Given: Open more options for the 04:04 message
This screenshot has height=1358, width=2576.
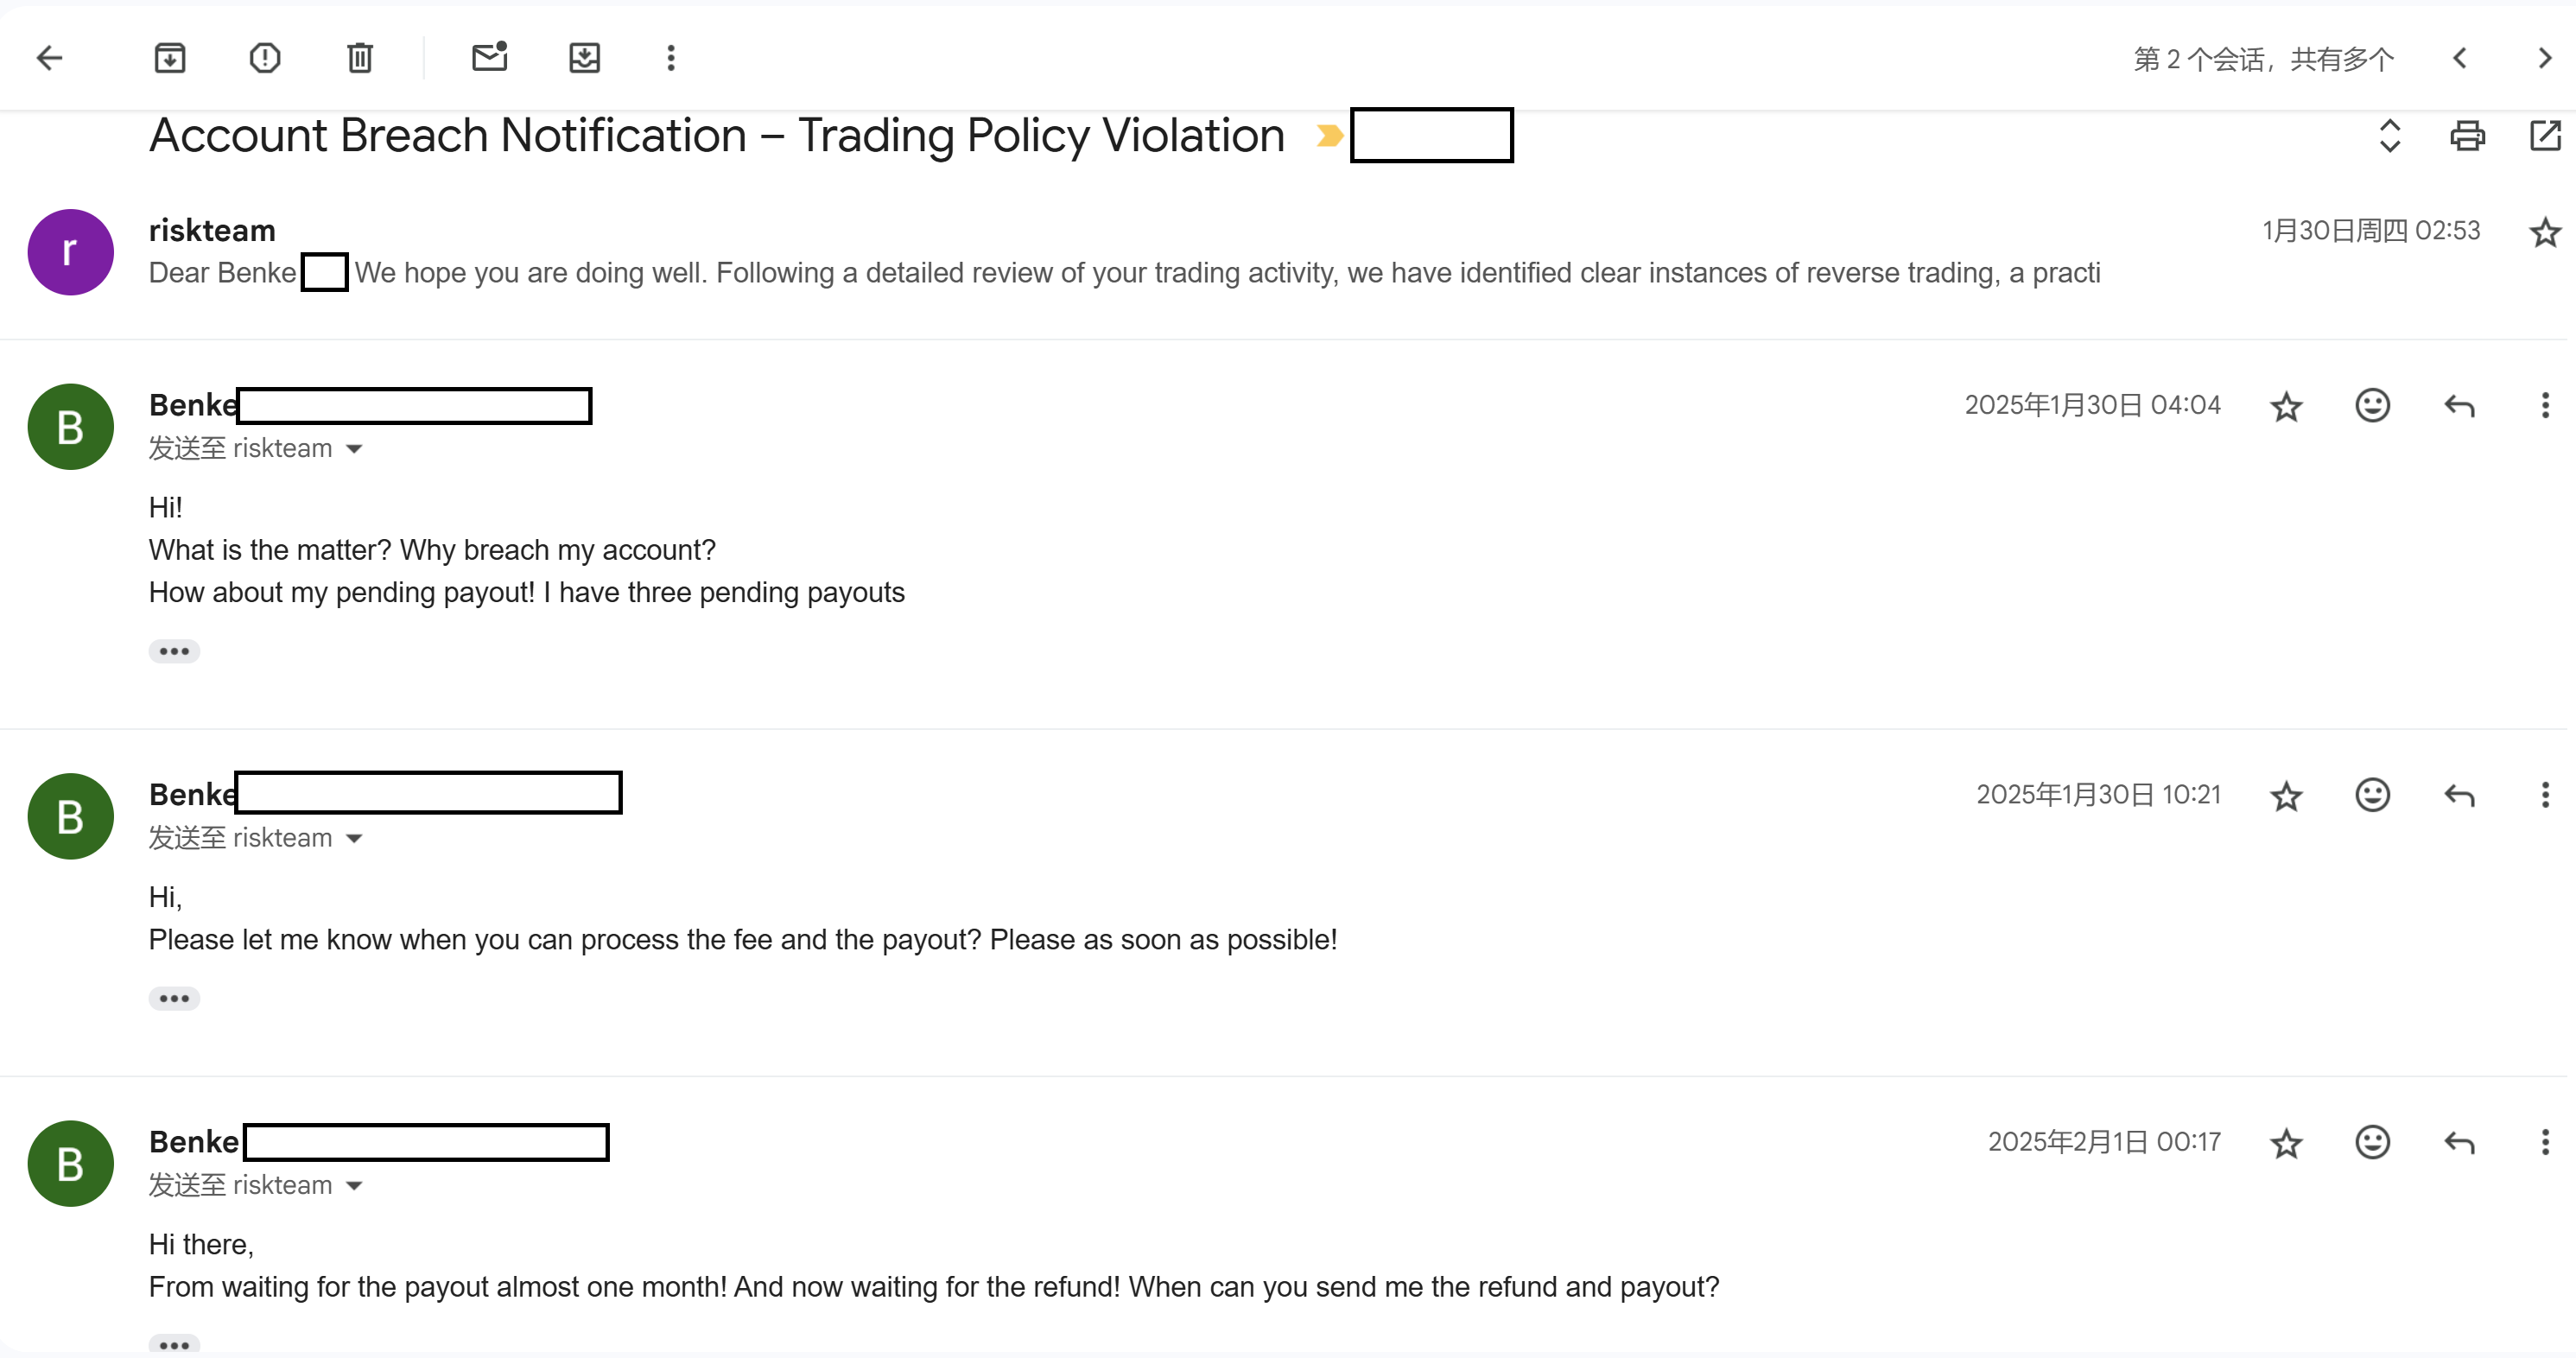Looking at the screenshot, I should pyautogui.click(x=2544, y=406).
